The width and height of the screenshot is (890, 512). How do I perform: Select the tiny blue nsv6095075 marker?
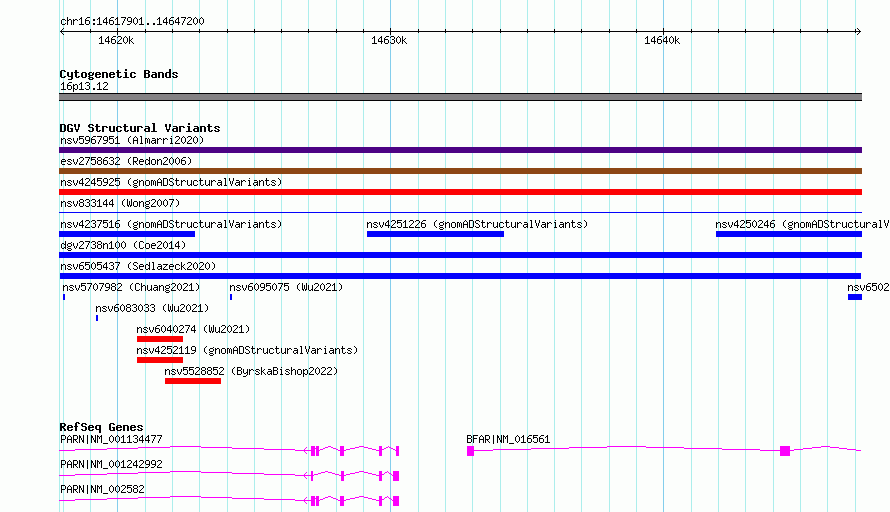231,297
